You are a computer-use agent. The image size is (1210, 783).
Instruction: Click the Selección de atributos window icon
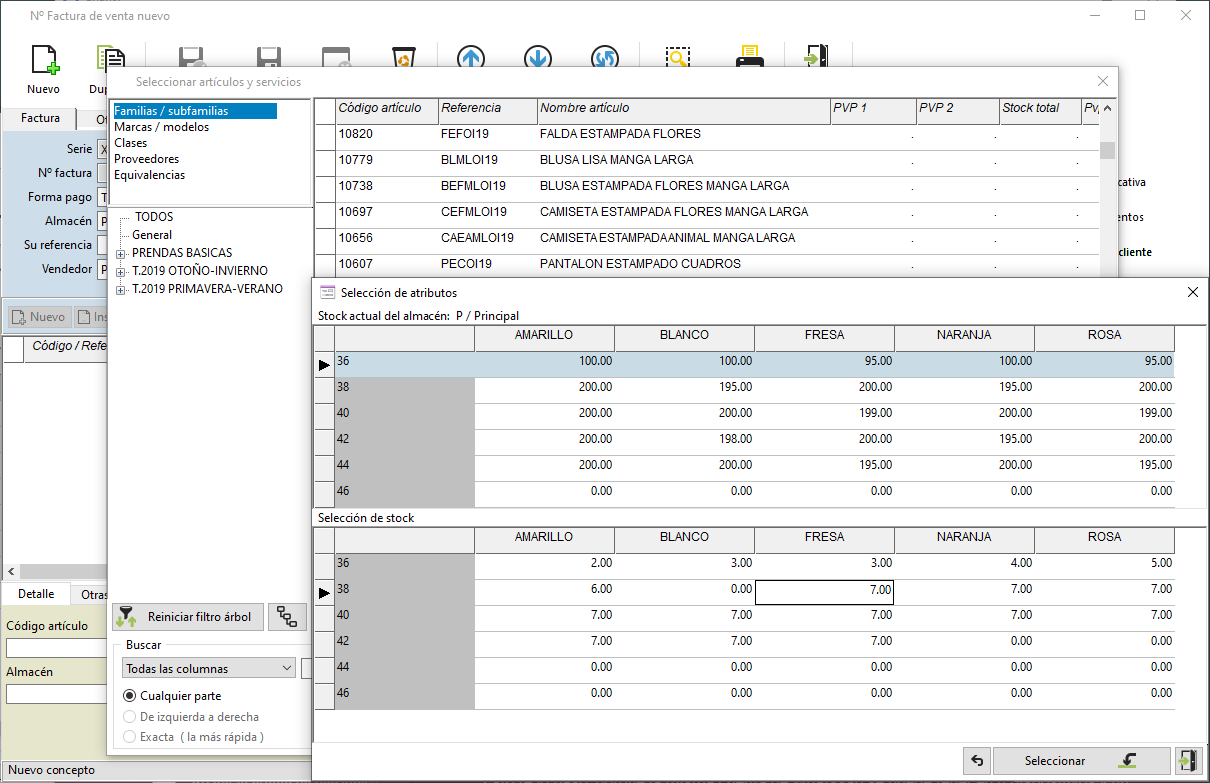tap(326, 292)
